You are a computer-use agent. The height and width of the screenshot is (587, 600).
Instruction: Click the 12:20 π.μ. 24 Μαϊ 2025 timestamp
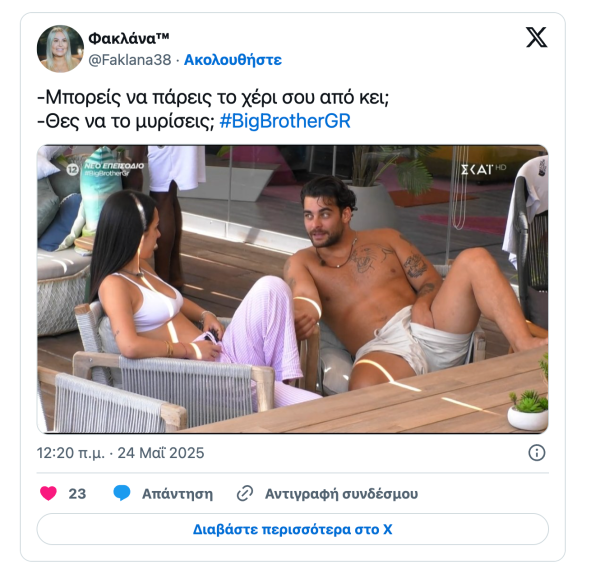coord(121,453)
